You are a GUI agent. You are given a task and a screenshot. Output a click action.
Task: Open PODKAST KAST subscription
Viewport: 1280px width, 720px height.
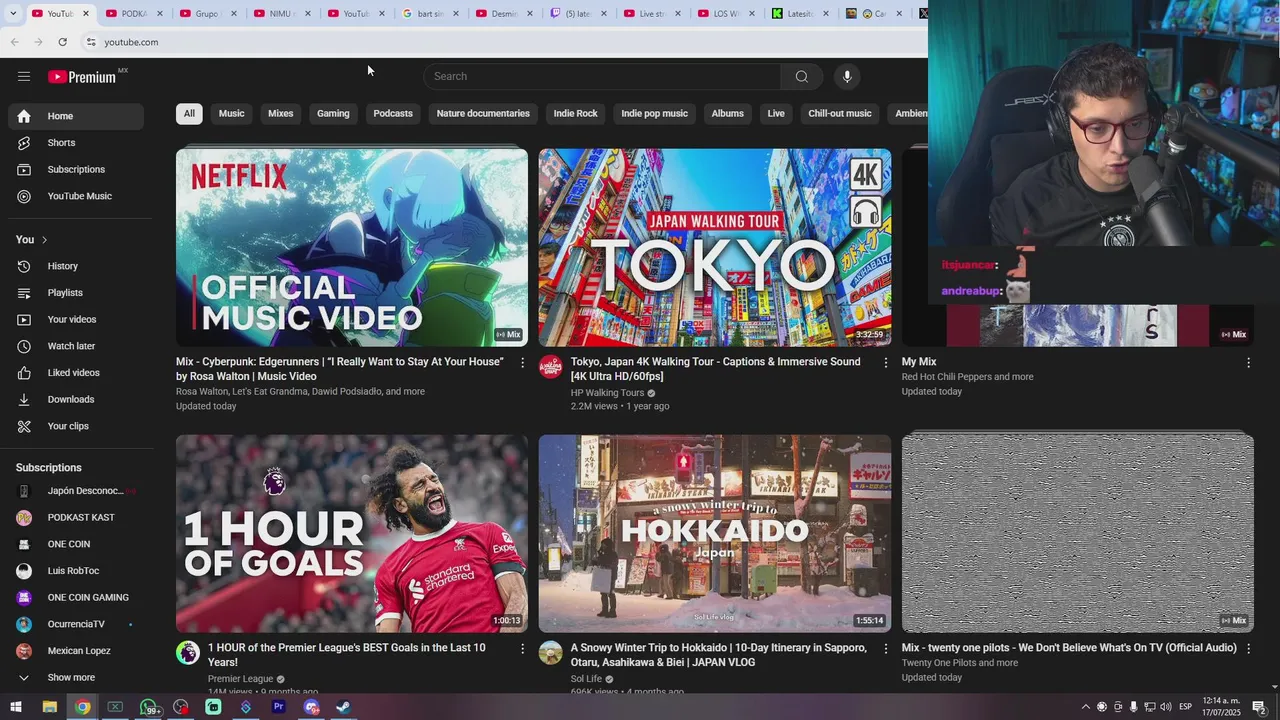click(x=76, y=518)
